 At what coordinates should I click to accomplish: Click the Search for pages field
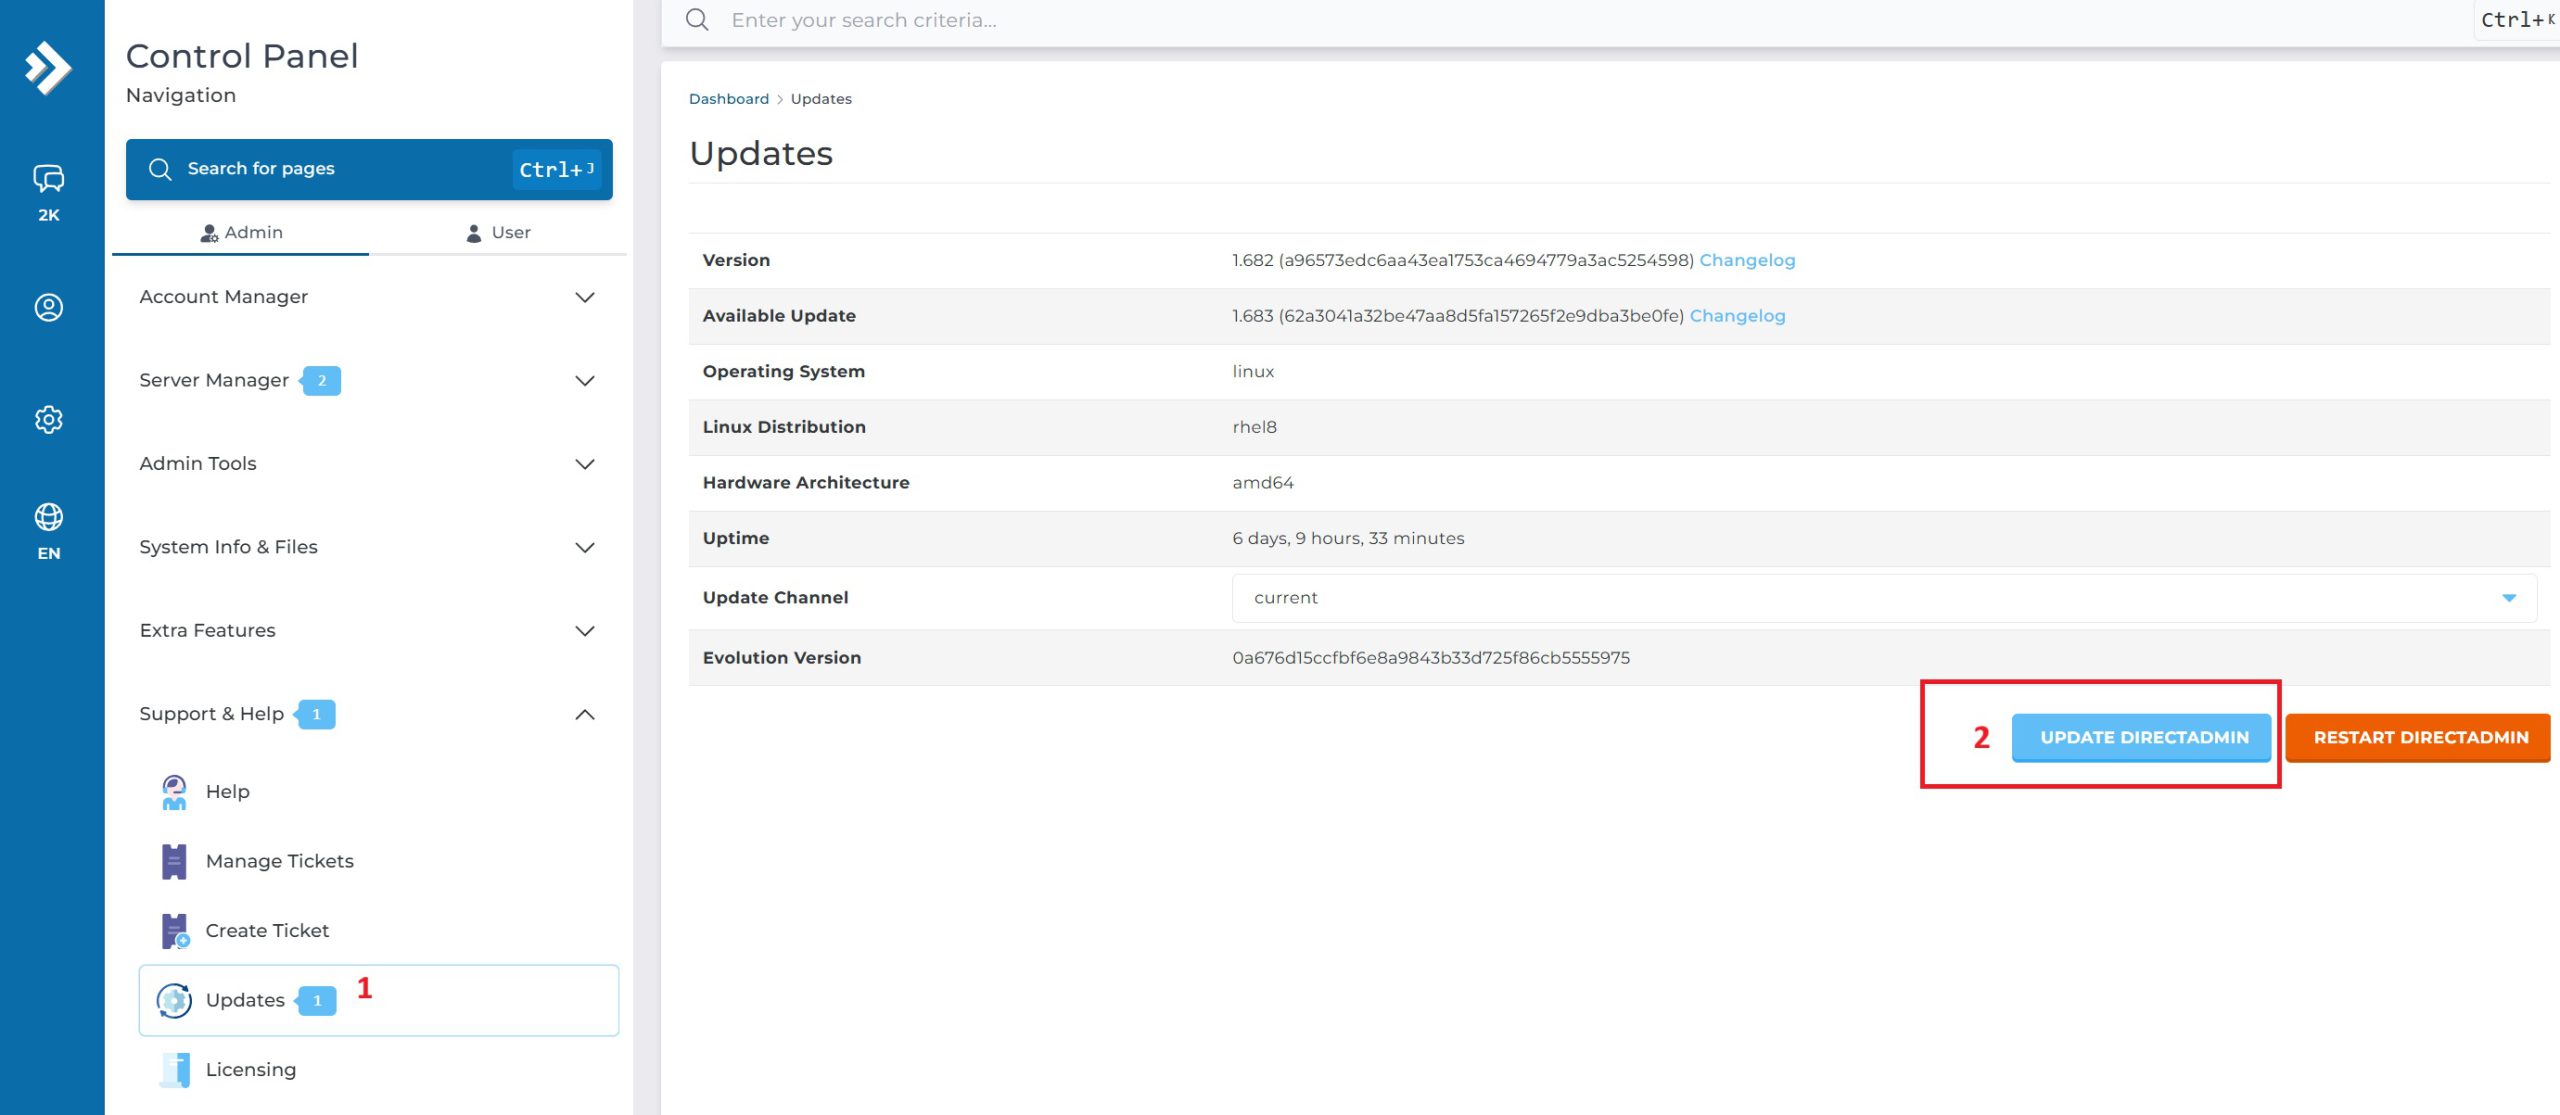(x=369, y=169)
